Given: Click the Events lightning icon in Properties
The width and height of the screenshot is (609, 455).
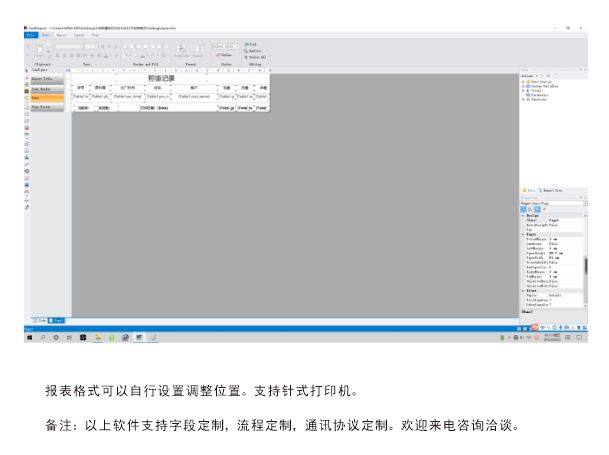Looking at the screenshot, I should pyautogui.click(x=544, y=209).
